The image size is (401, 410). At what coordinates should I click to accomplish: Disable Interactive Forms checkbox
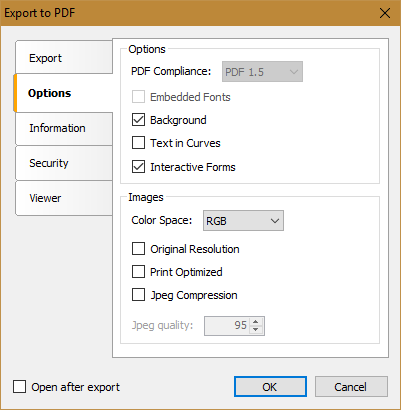tap(138, 167)
